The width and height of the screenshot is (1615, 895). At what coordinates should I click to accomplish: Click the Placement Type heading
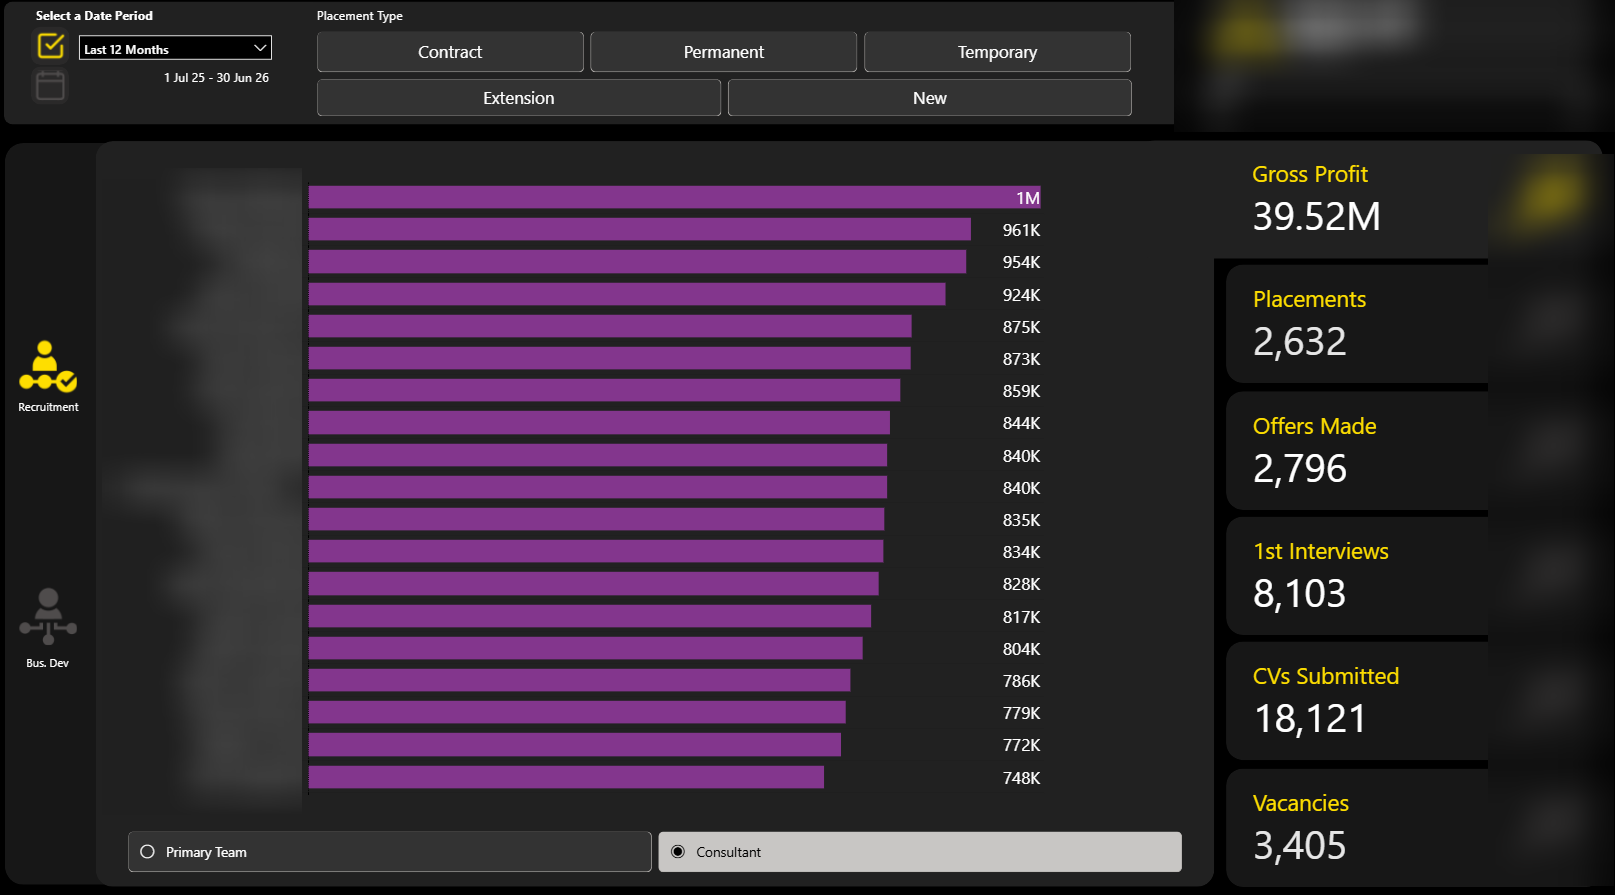[x=360, y=16]
